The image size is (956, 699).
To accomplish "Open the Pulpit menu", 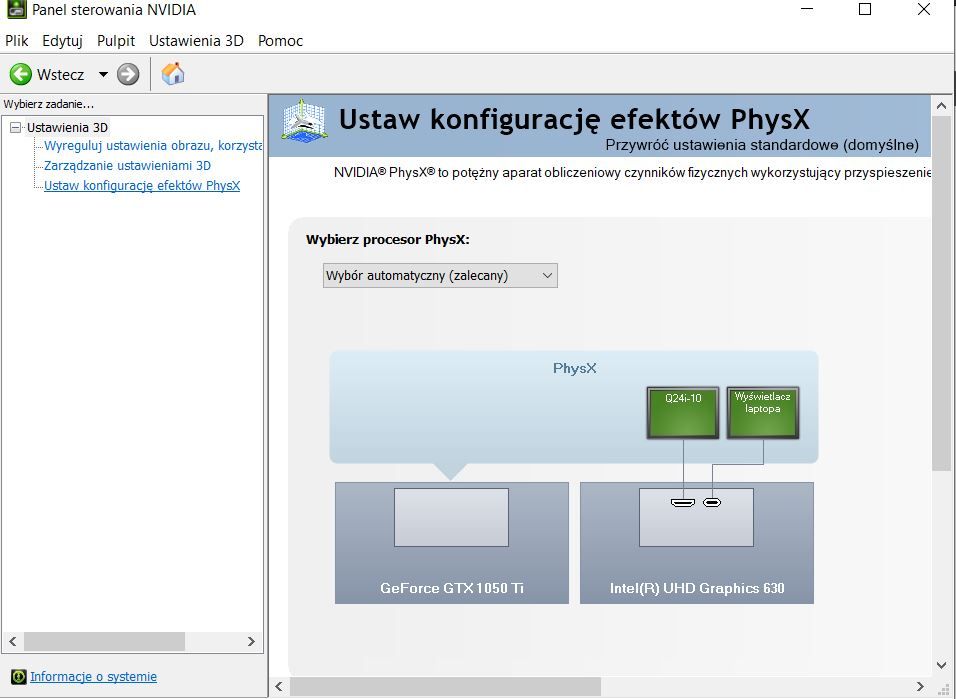I will (x=116, y=41).
